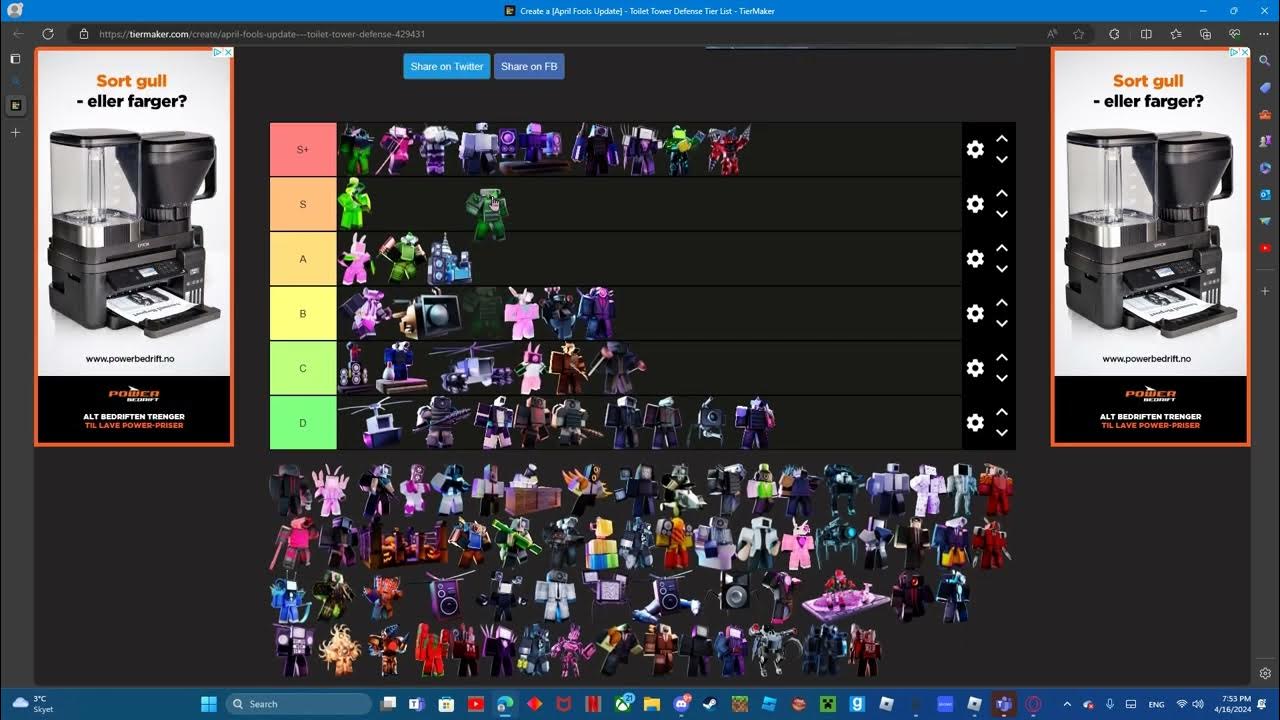
Task: Move C tier row down with arrow
Action: [1001, 378]
